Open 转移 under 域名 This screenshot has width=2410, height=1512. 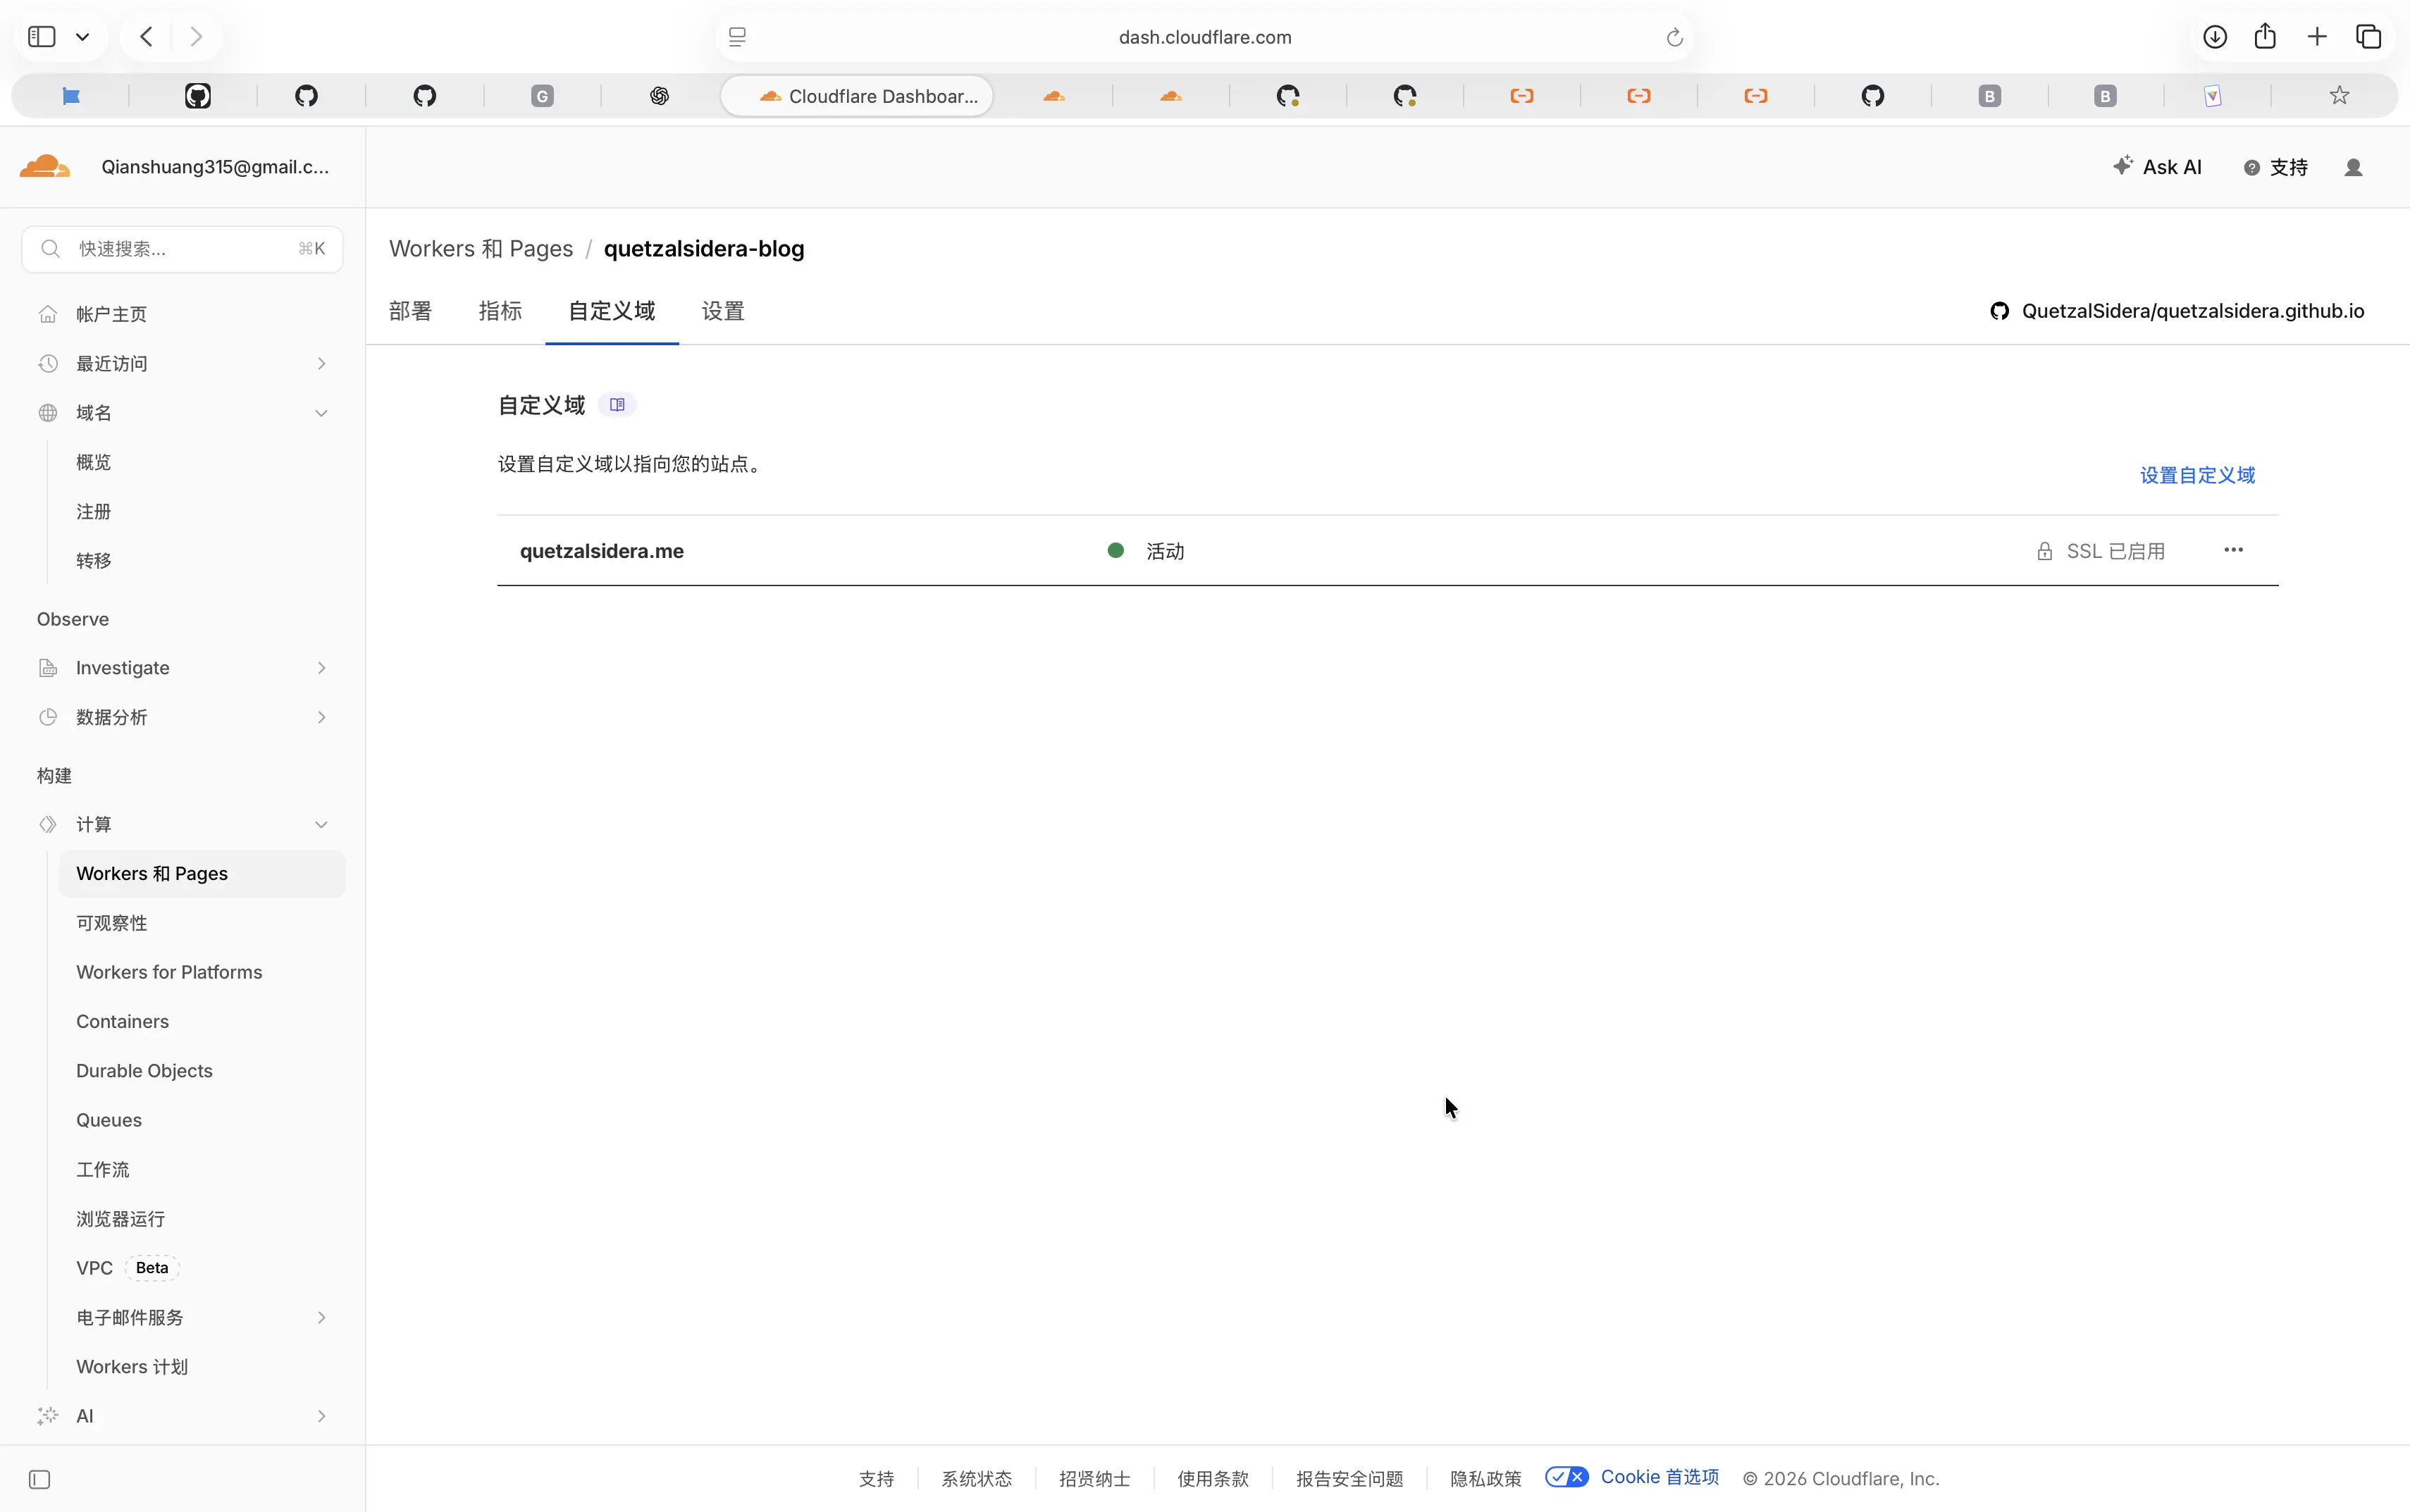[x=94, y=560]
